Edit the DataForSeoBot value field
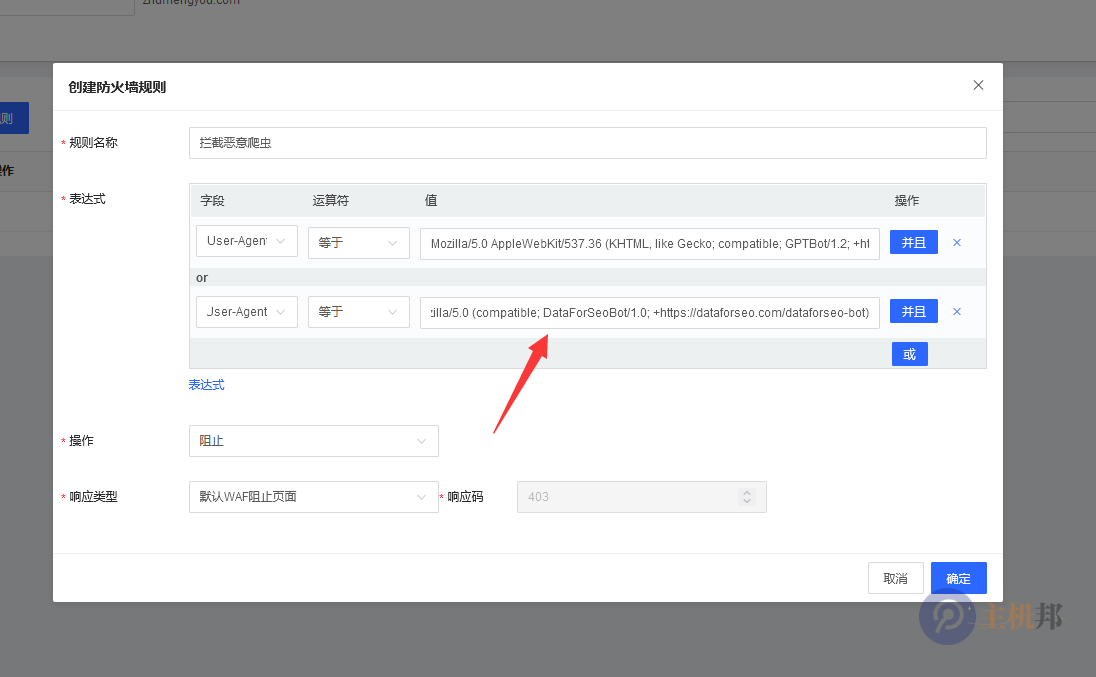Viewport: 1096px width, 677px height. [649, 312]
